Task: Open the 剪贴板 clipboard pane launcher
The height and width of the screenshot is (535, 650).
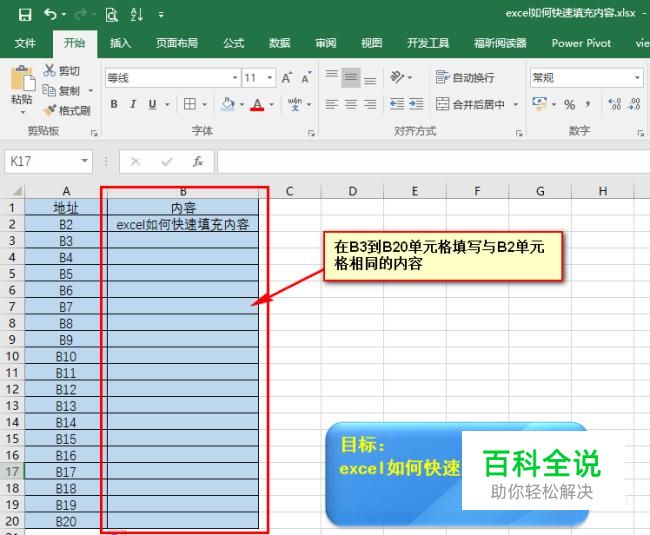Action: tap(94, 133)
